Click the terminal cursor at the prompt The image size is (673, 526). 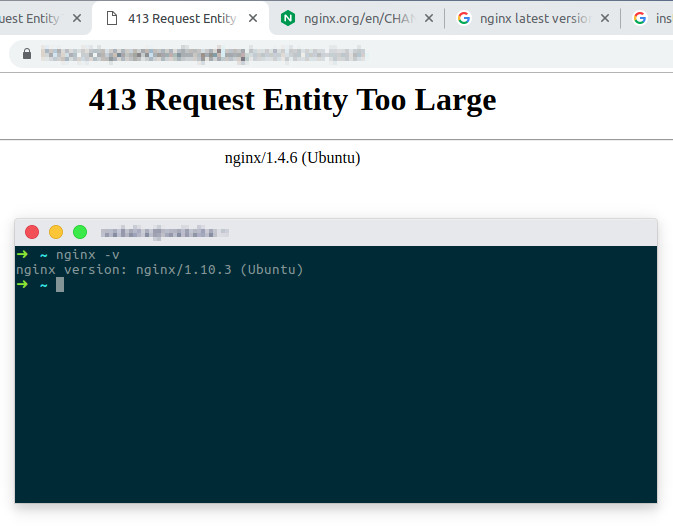(60, 285)
